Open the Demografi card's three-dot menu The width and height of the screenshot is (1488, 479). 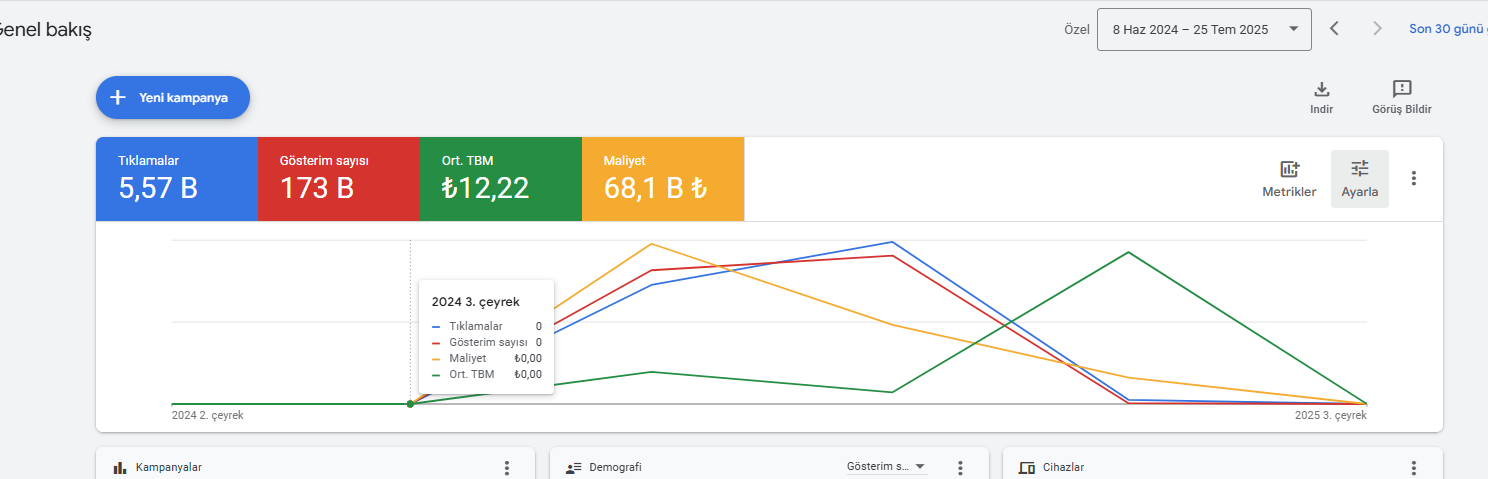[x=960, y=467]
